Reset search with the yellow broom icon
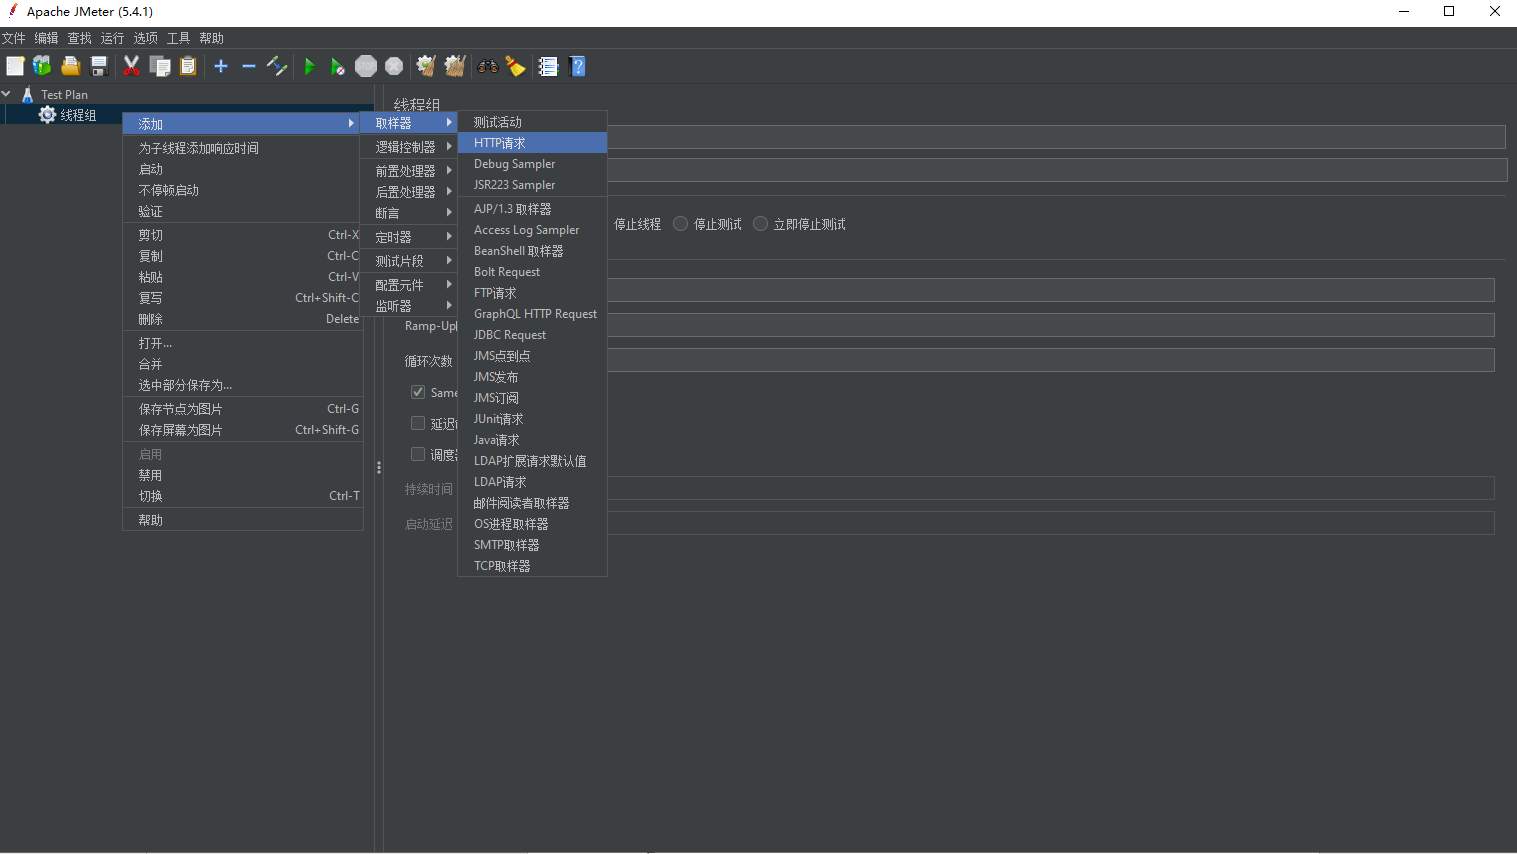 click(516, 66)
